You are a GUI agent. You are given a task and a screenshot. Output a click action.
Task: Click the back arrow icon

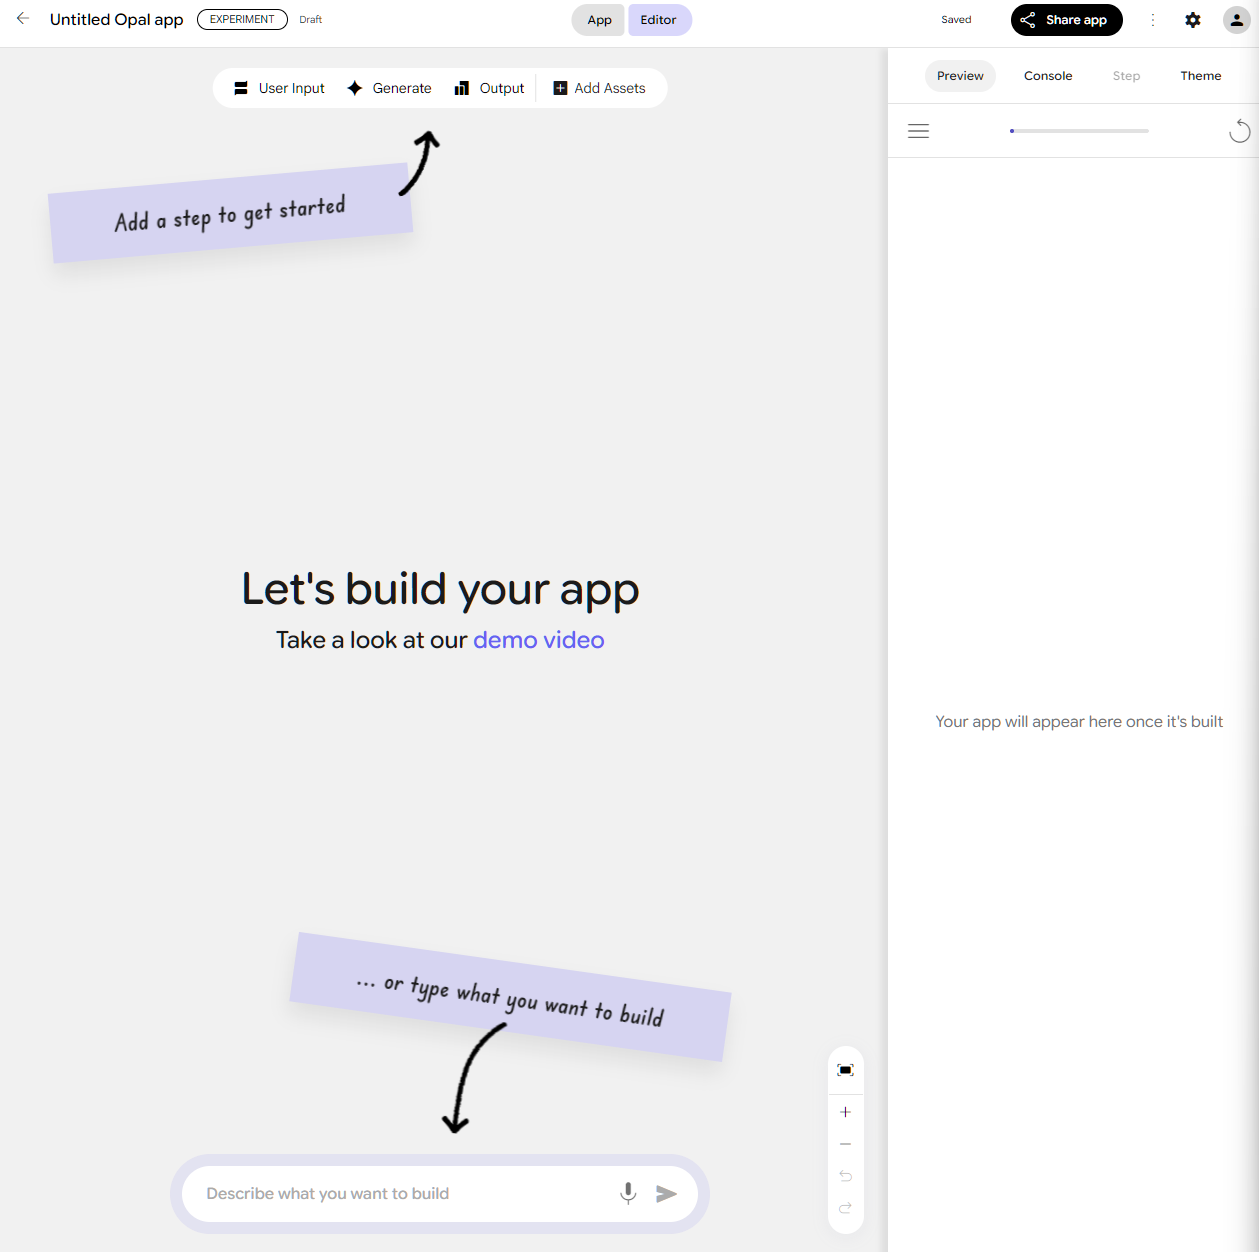(23, 19)
